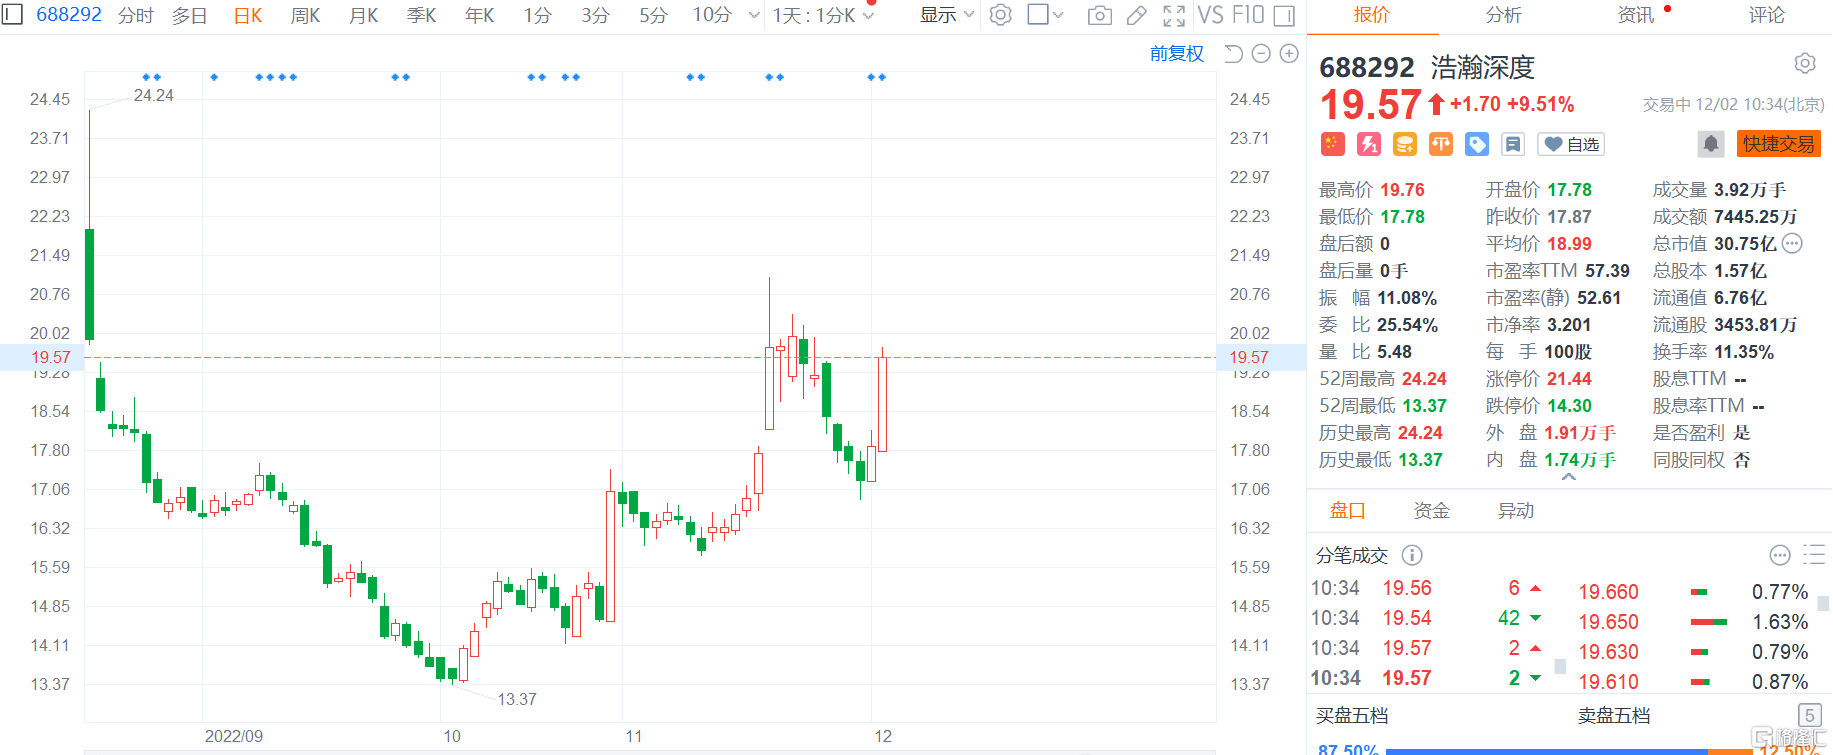The image size is (1833, 755).
Task: Click the blue price tag icon
Action: 1477,144
